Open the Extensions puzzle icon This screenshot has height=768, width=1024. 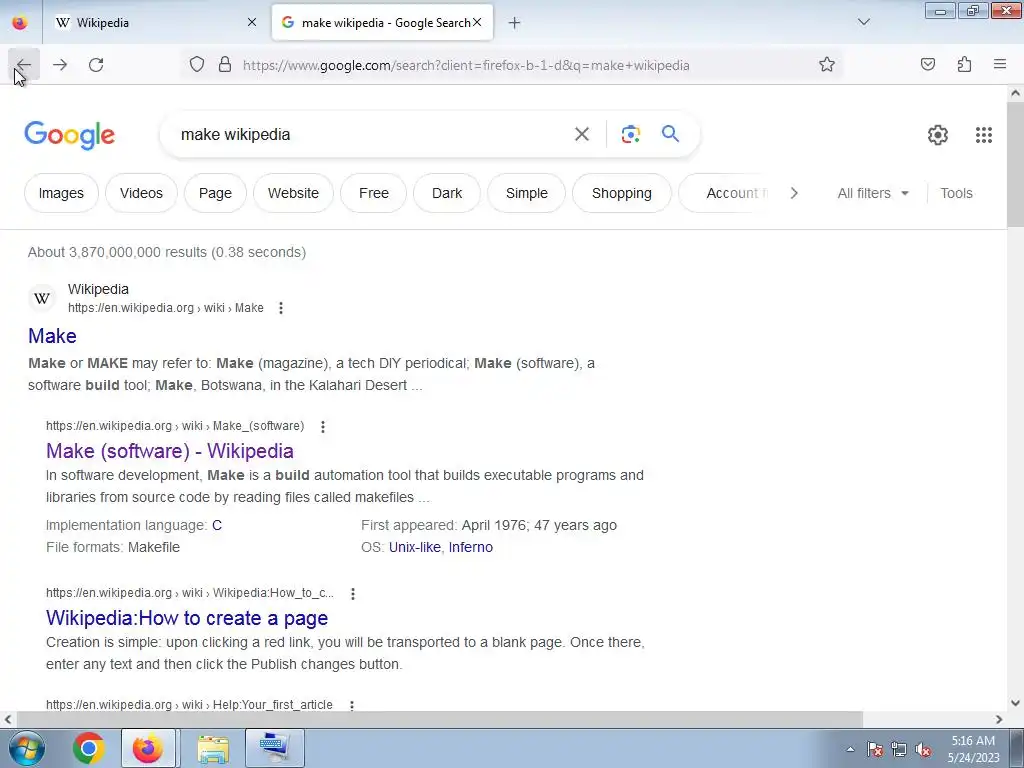pyautogui.click(x=964, y=65)
